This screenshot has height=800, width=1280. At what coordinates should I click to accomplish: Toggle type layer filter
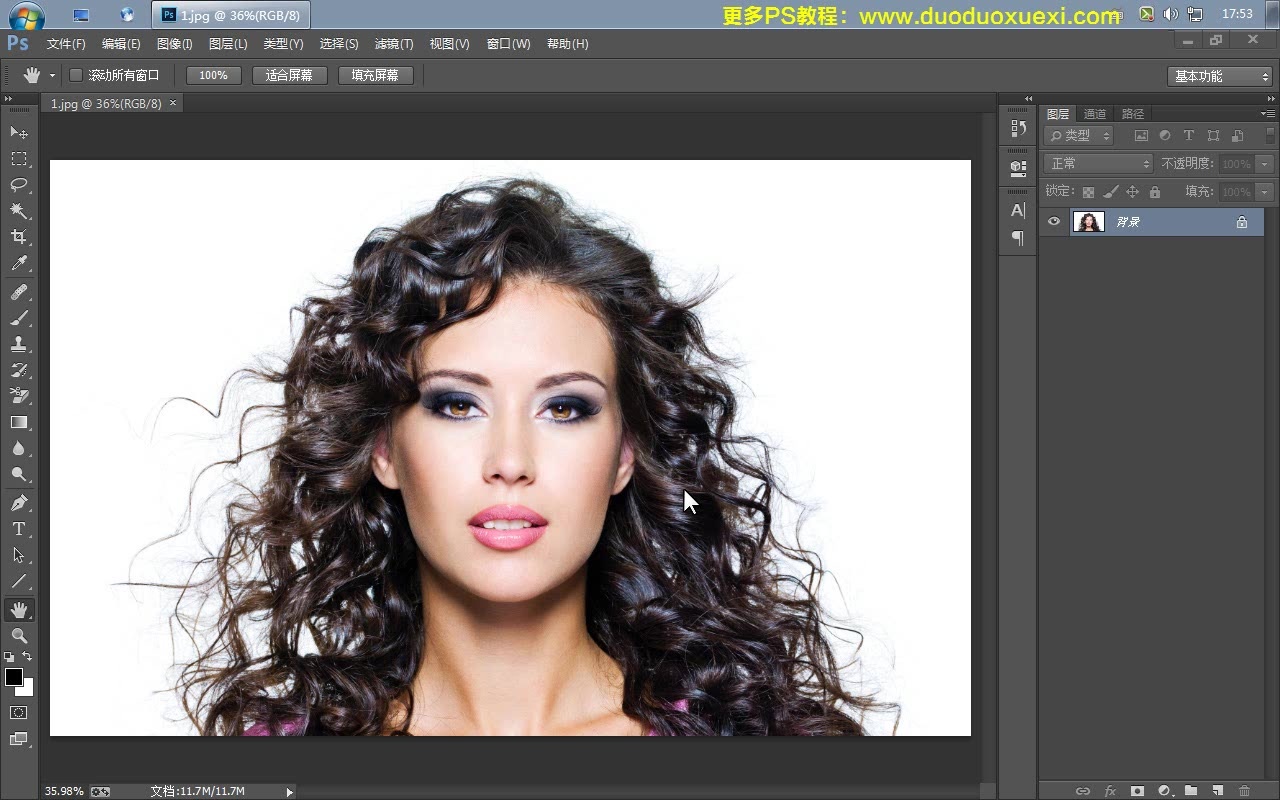click(x=1189, y=136)
